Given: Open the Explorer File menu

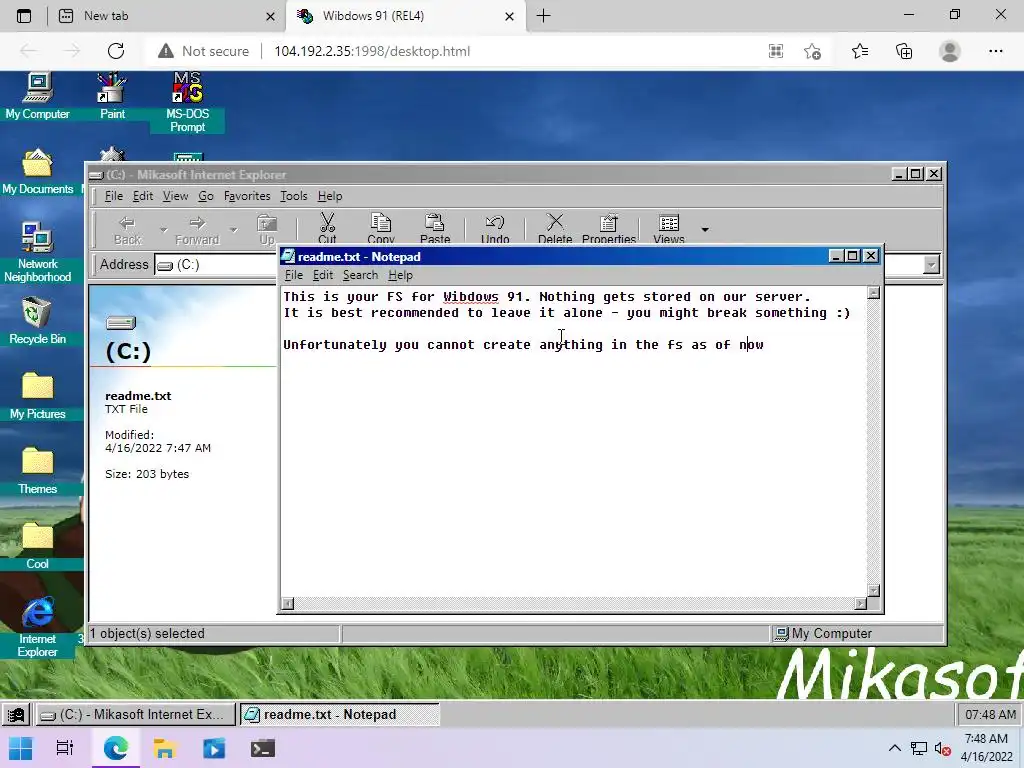Looking at the screenshot, I should click(114, 196).
